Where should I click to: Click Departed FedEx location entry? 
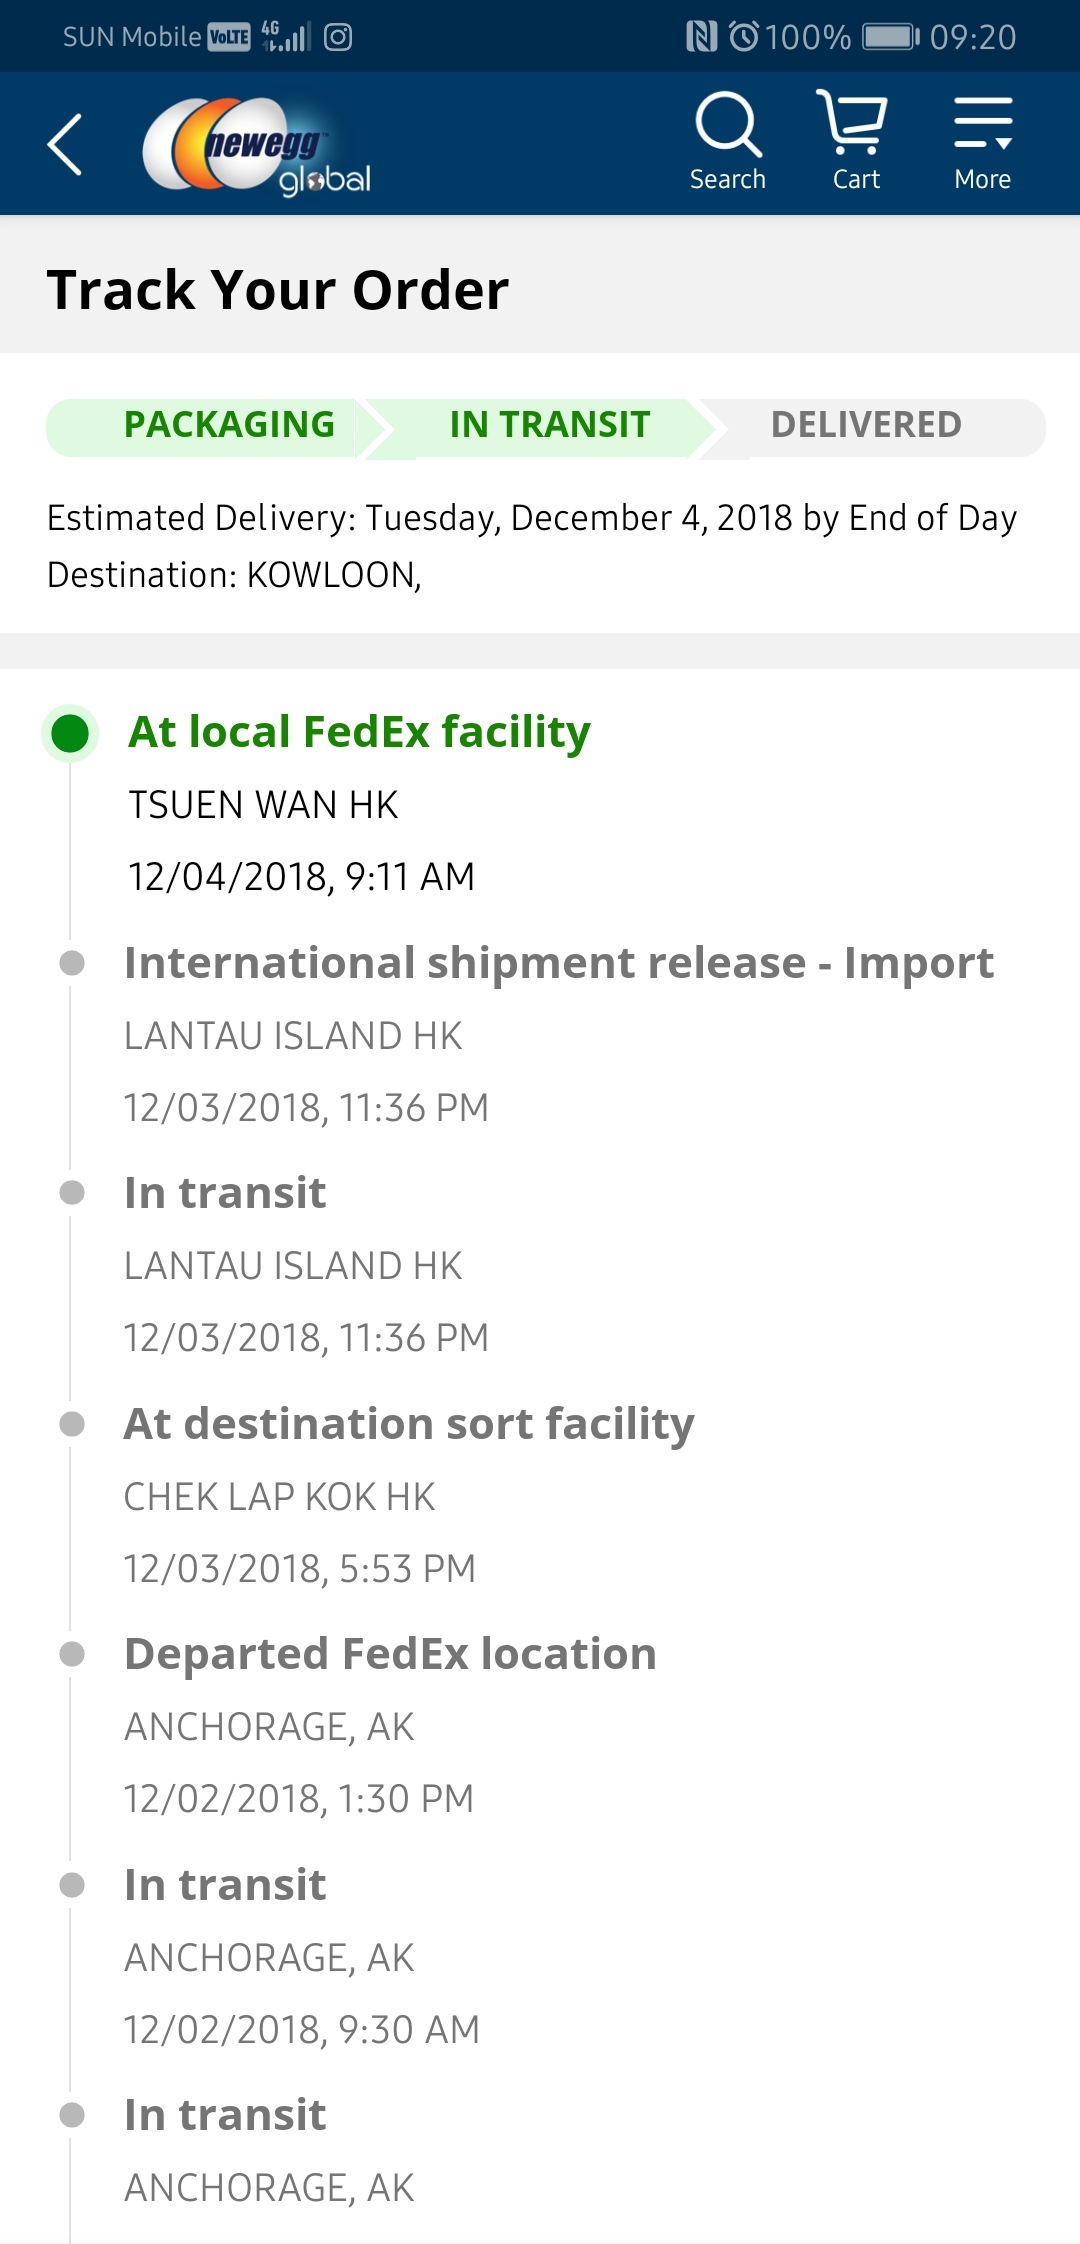[x=390, y=1654]
